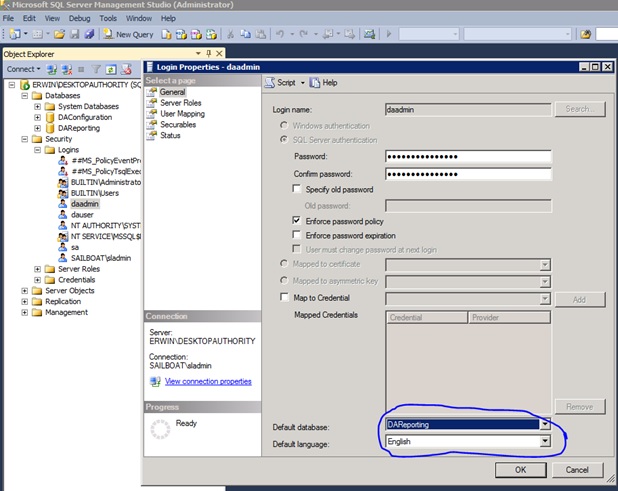Image resolution: width=618 pixels, height=491 pixels.
Task: Open the Default database dropdown
Action: tap(545, 424)
